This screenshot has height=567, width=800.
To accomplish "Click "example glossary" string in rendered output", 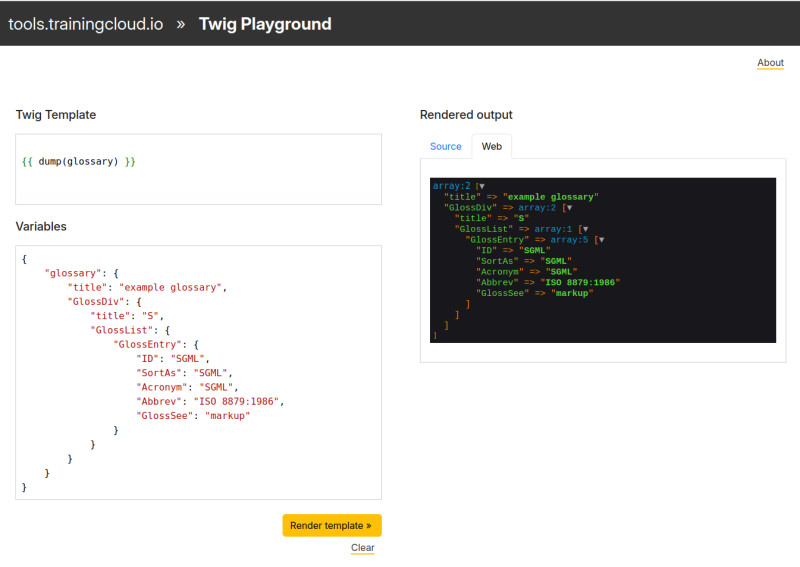I will pyautogui.click(x=551, y=197).
